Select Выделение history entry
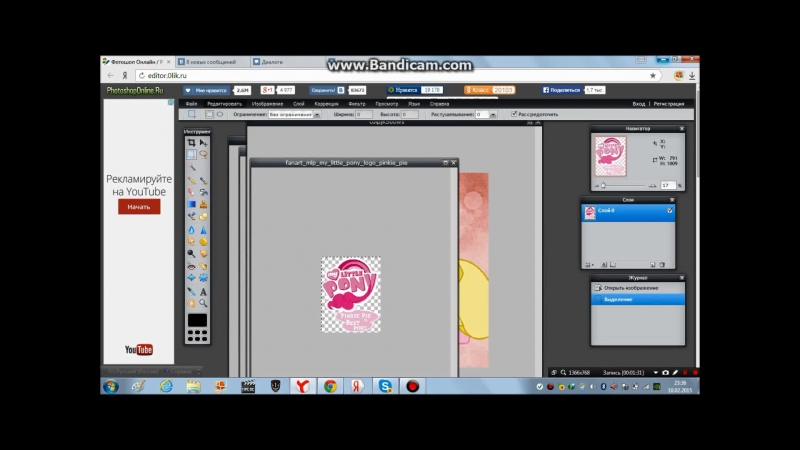 tap(638, 299)
